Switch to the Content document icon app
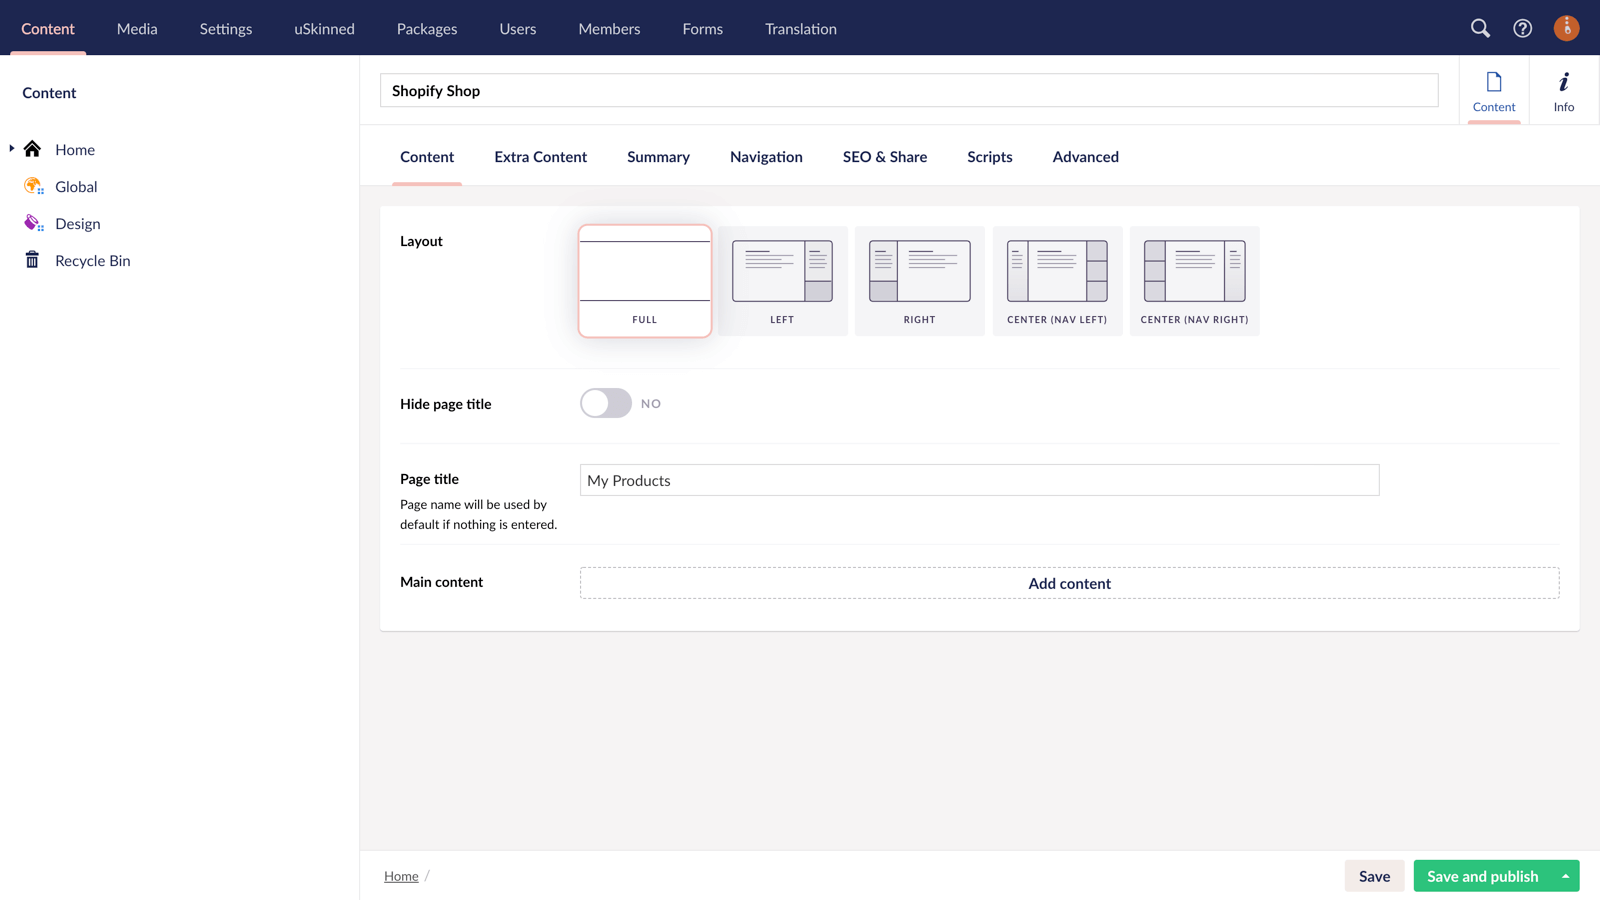1600x900 pixels. [1494, 91]
